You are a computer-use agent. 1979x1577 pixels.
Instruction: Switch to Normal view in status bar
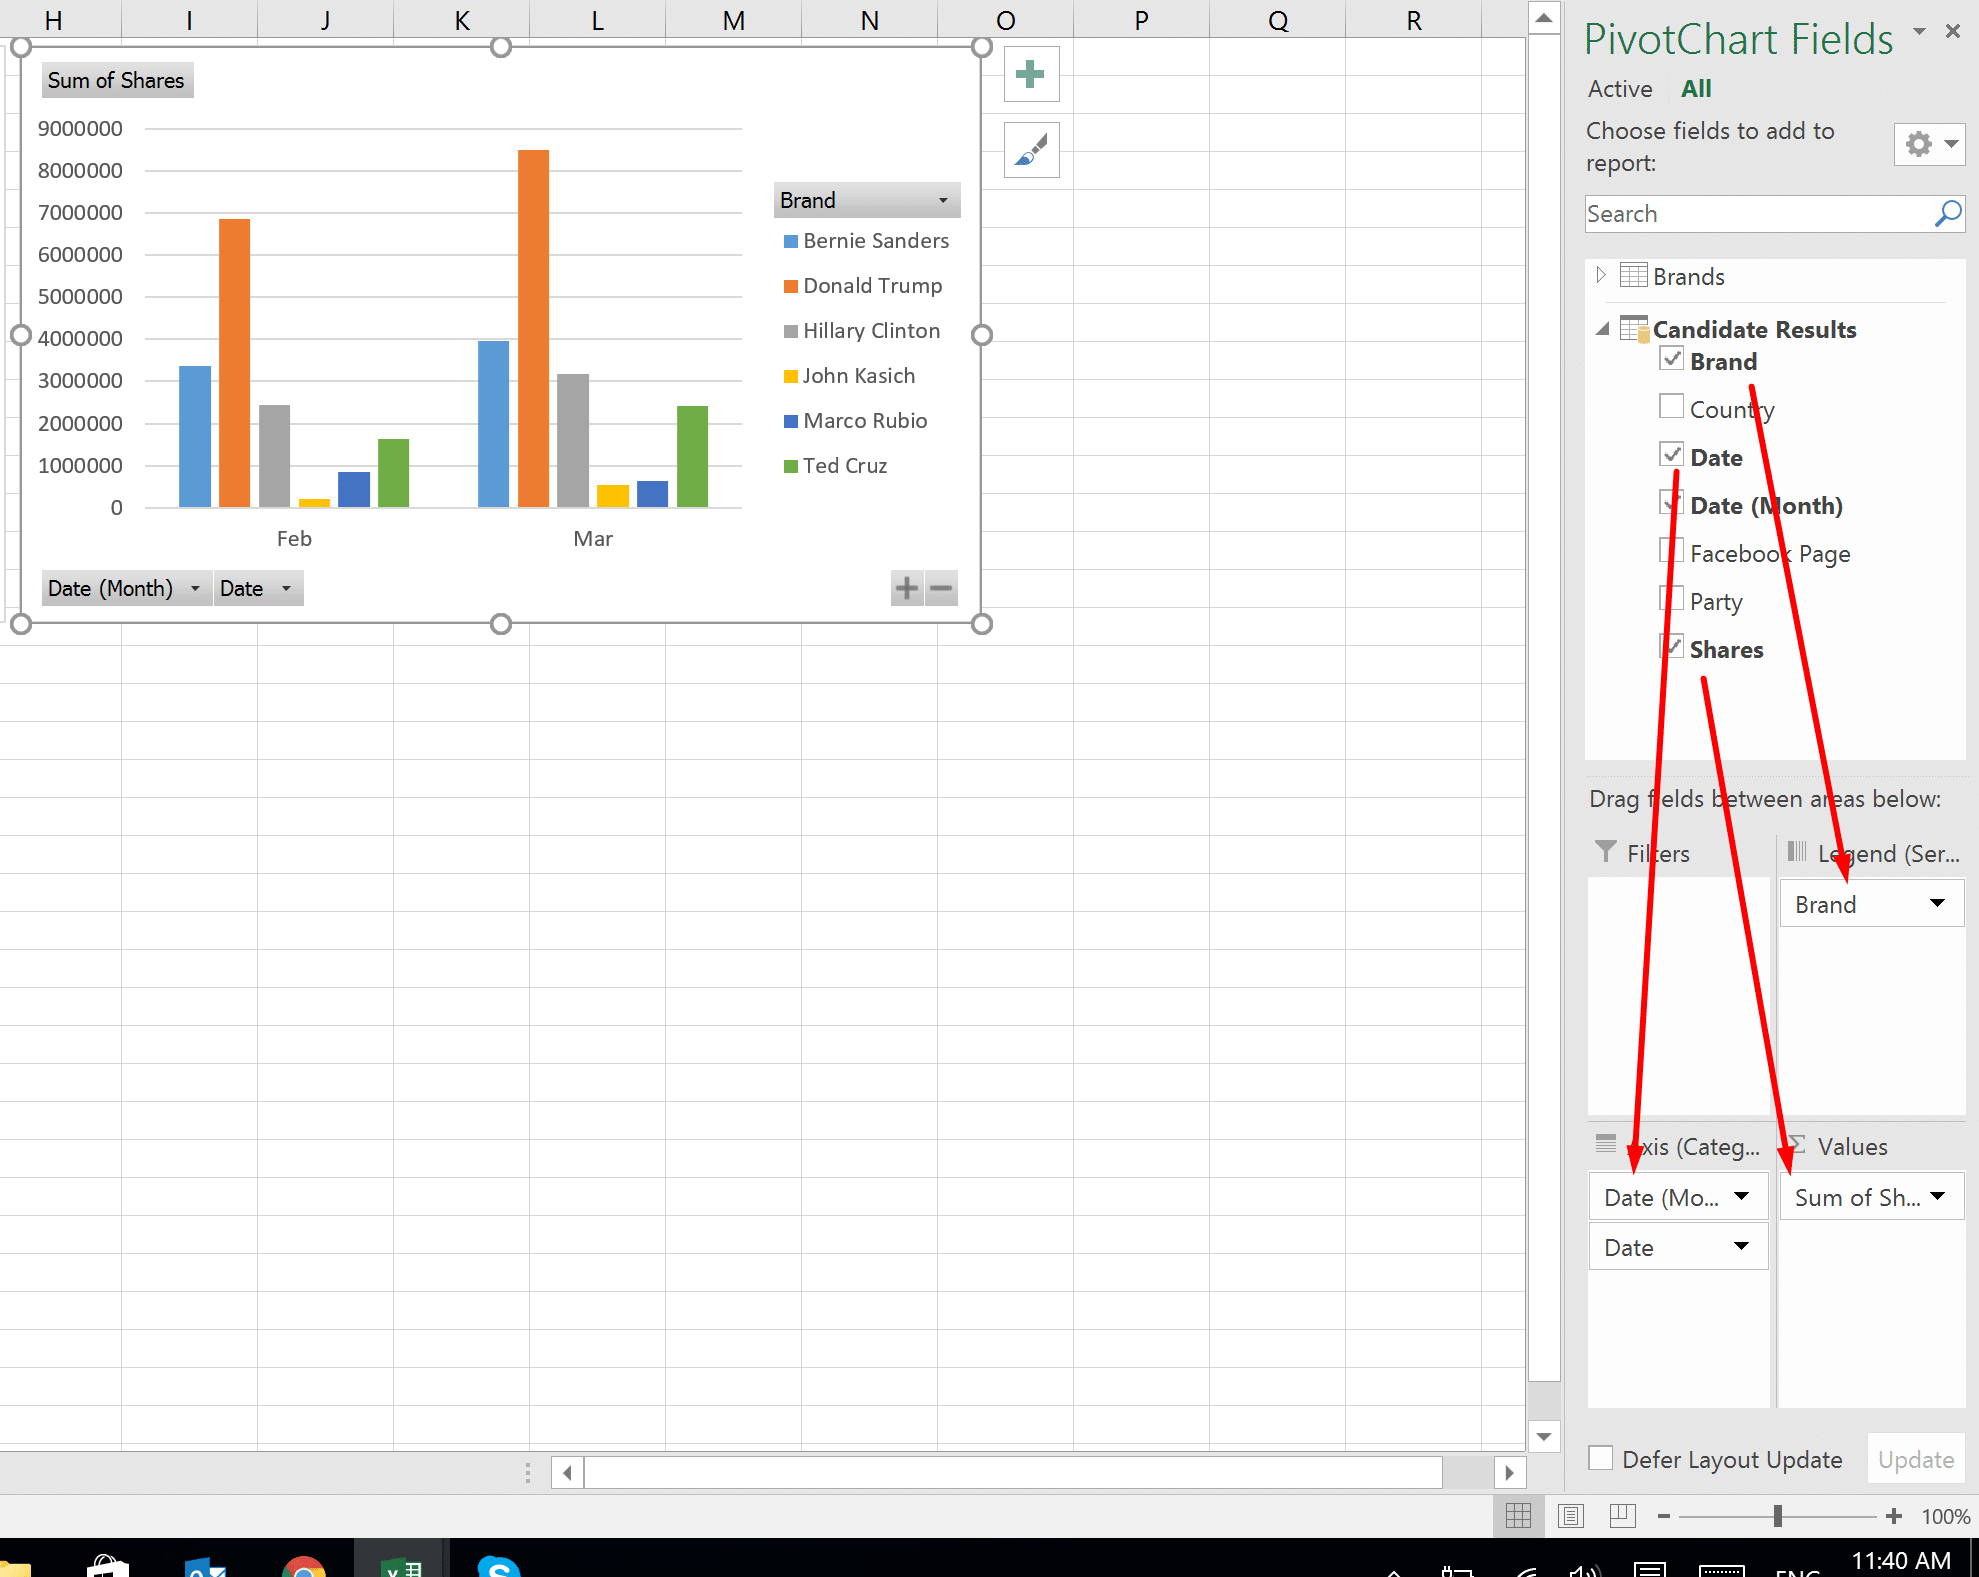point(1518,1516)
